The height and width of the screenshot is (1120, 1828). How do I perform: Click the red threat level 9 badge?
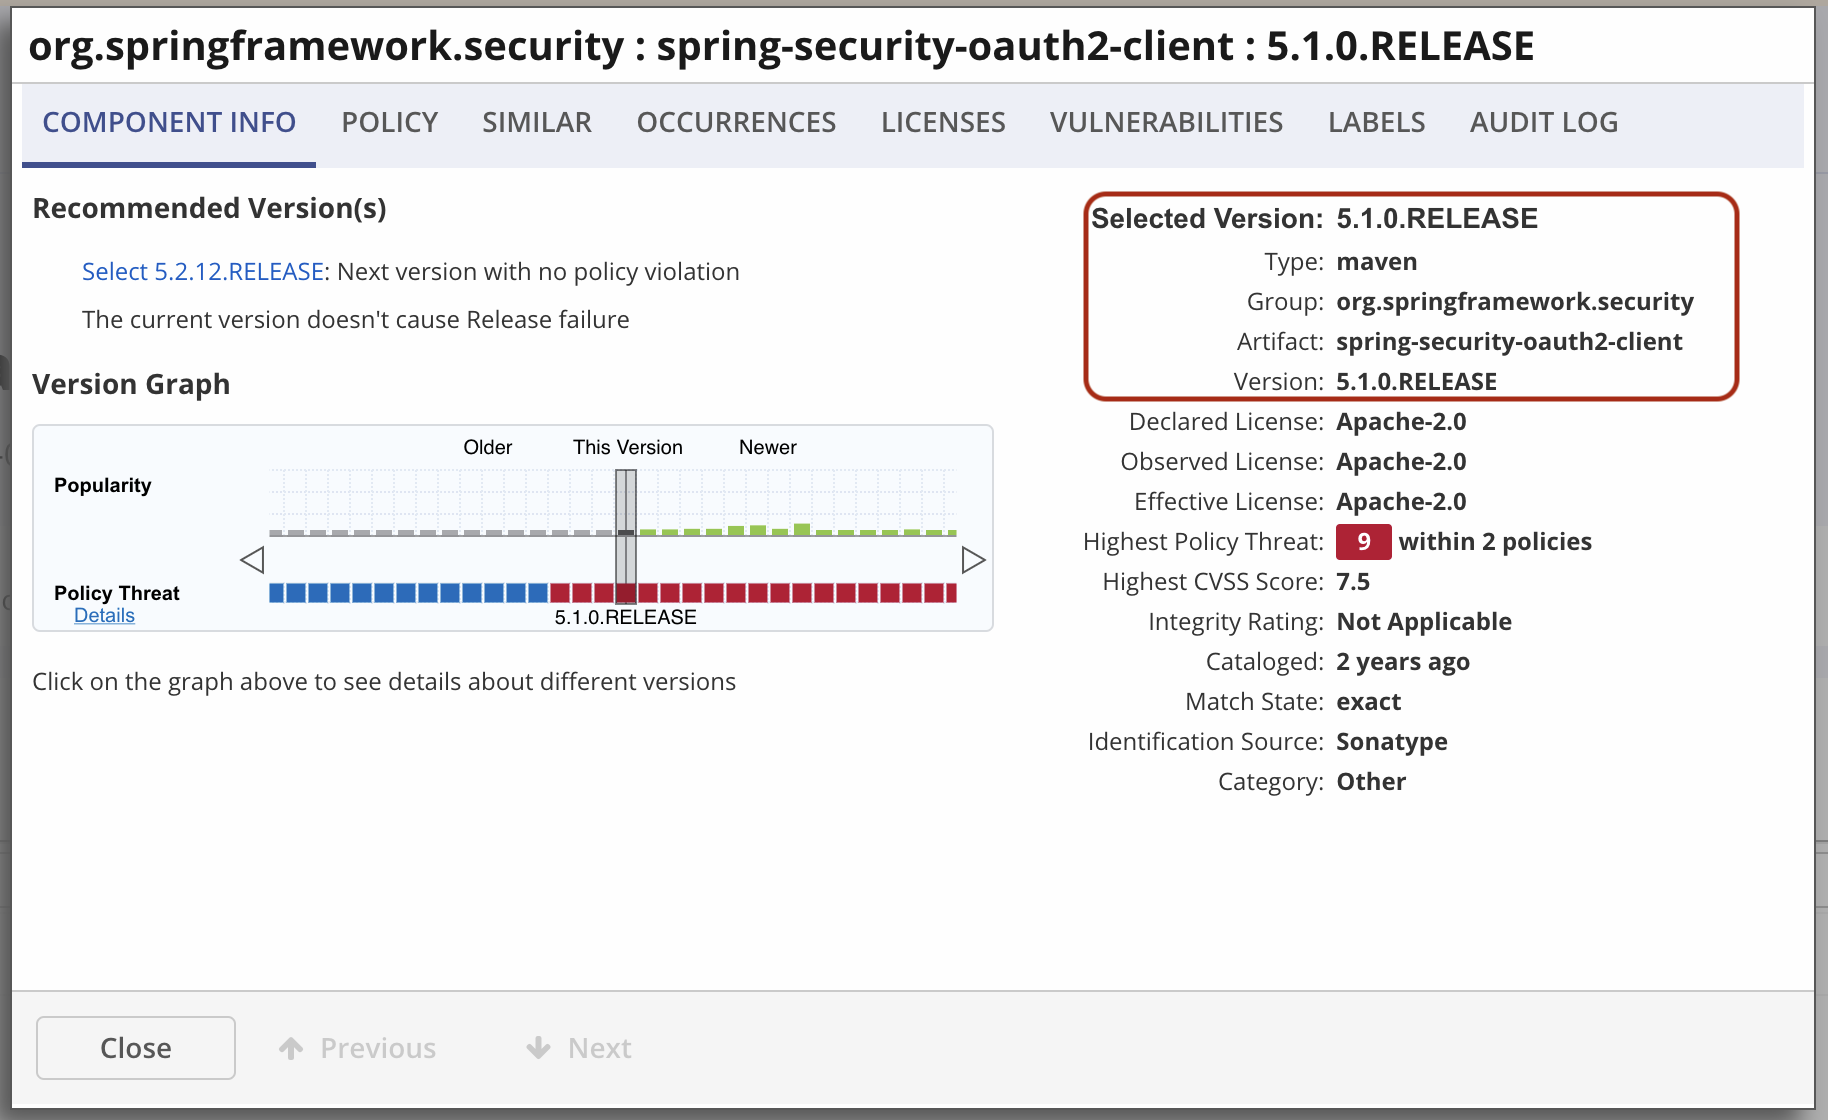click(1363, 542)
